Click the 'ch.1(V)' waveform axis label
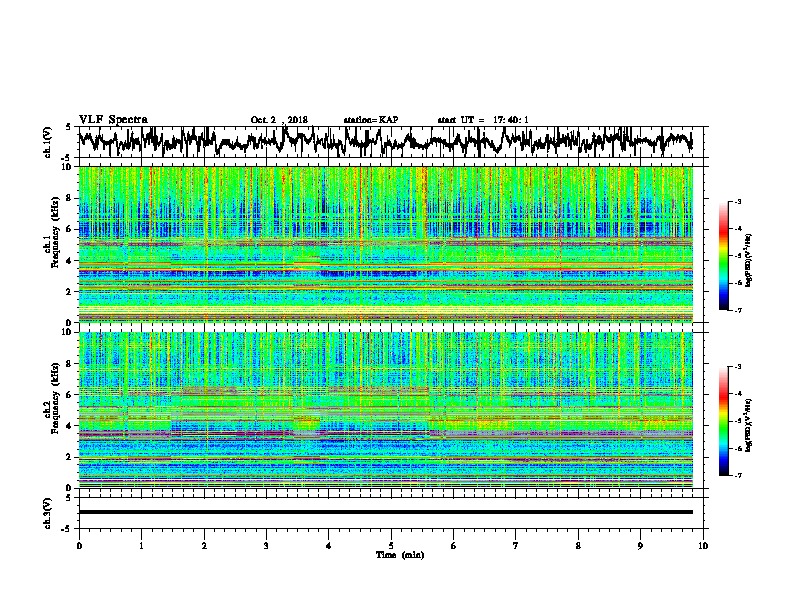Viewport: 792px width, 612px height. pyautogui.click(x=48, y=142)
